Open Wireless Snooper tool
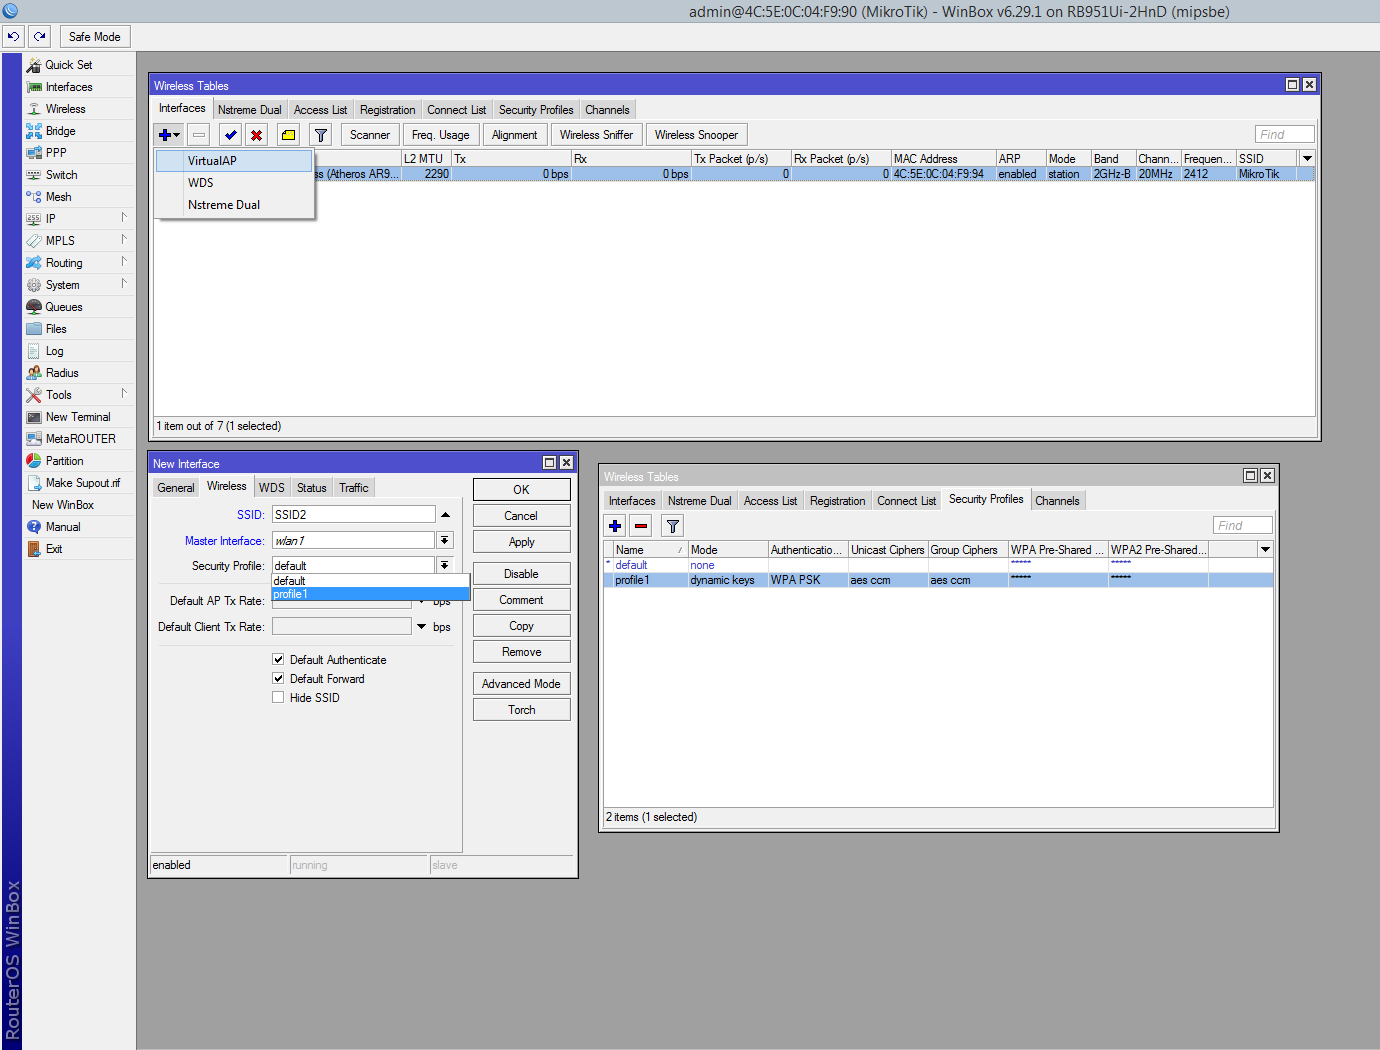This screenshot has height=1050, width=1380. click(697, 135)
